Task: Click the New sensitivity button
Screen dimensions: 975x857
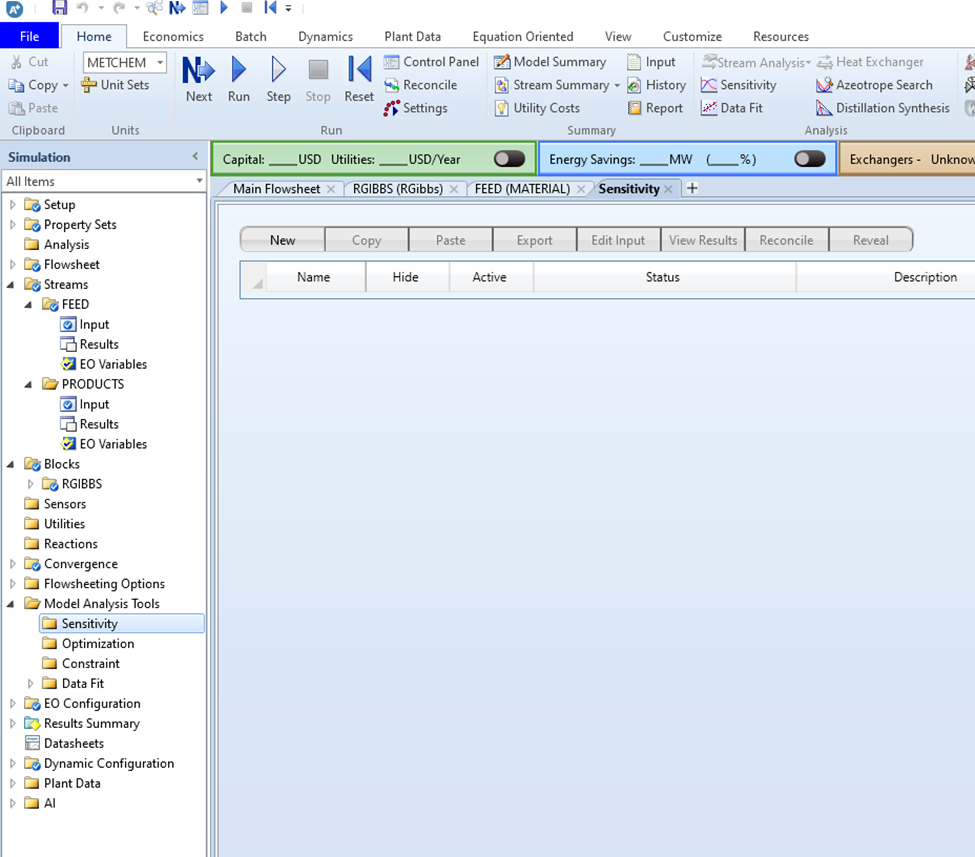Action: click(282, 240)
